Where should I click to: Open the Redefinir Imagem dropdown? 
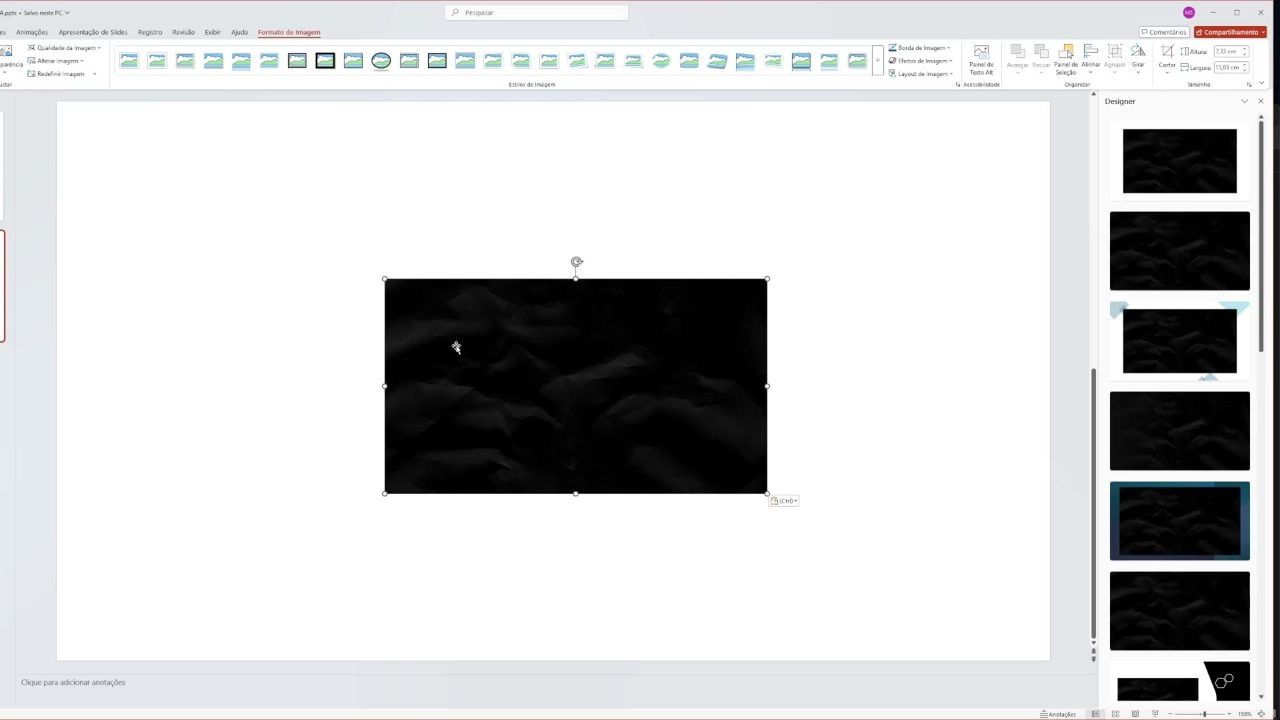coord(62,74)
